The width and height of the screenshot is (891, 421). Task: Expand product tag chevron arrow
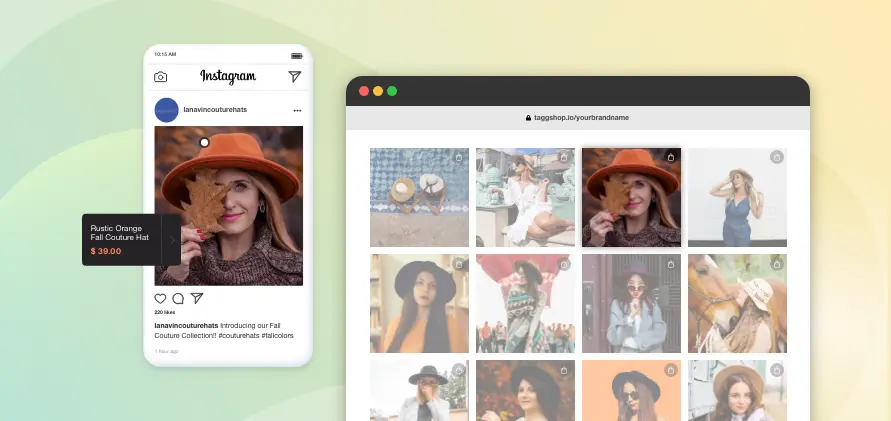click(171, 240)
